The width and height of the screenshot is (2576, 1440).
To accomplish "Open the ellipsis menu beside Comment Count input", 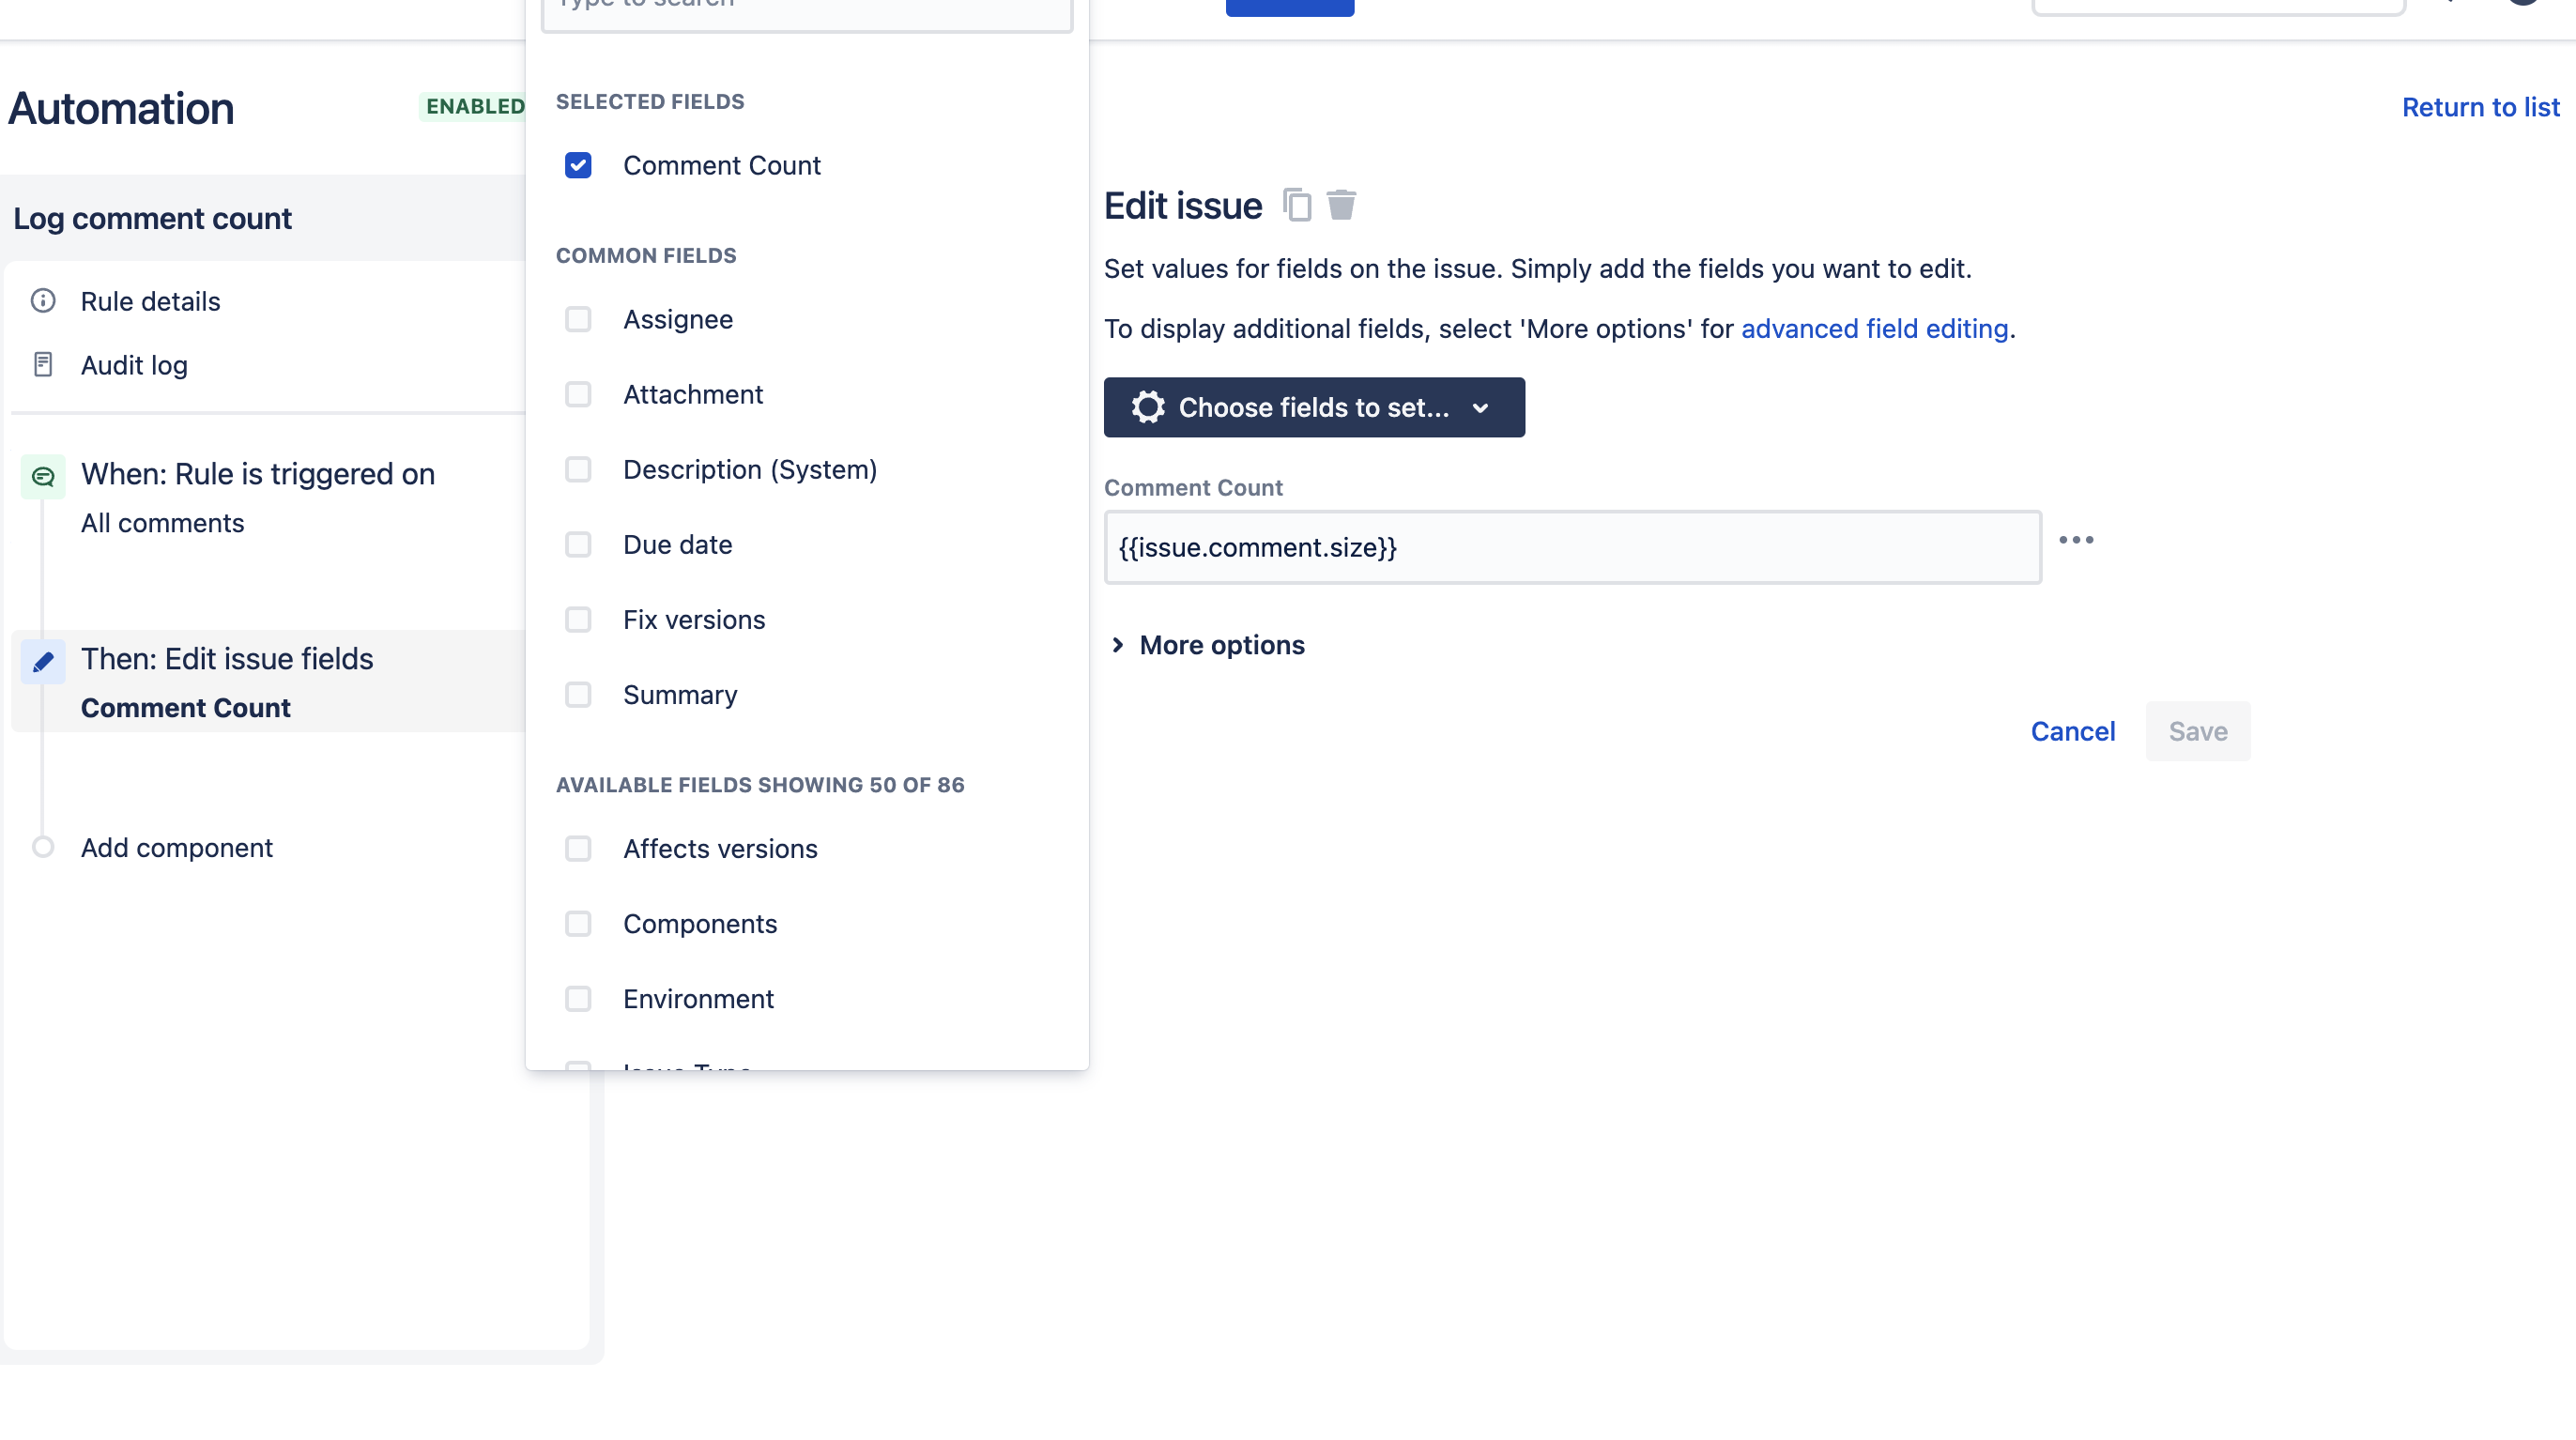I will tap(2078, 539).
